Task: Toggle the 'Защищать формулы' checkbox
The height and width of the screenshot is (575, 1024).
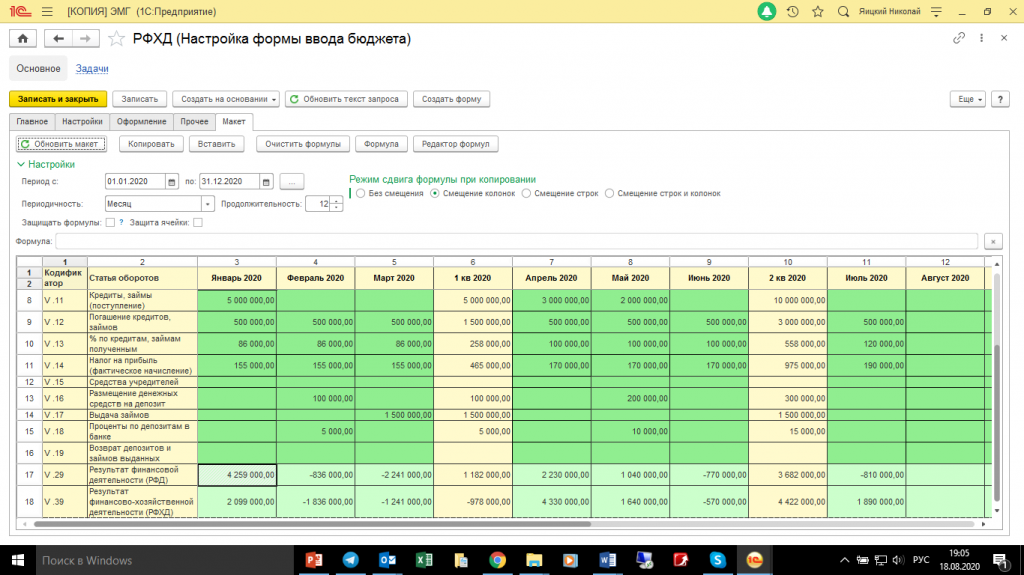Action: 110,223
